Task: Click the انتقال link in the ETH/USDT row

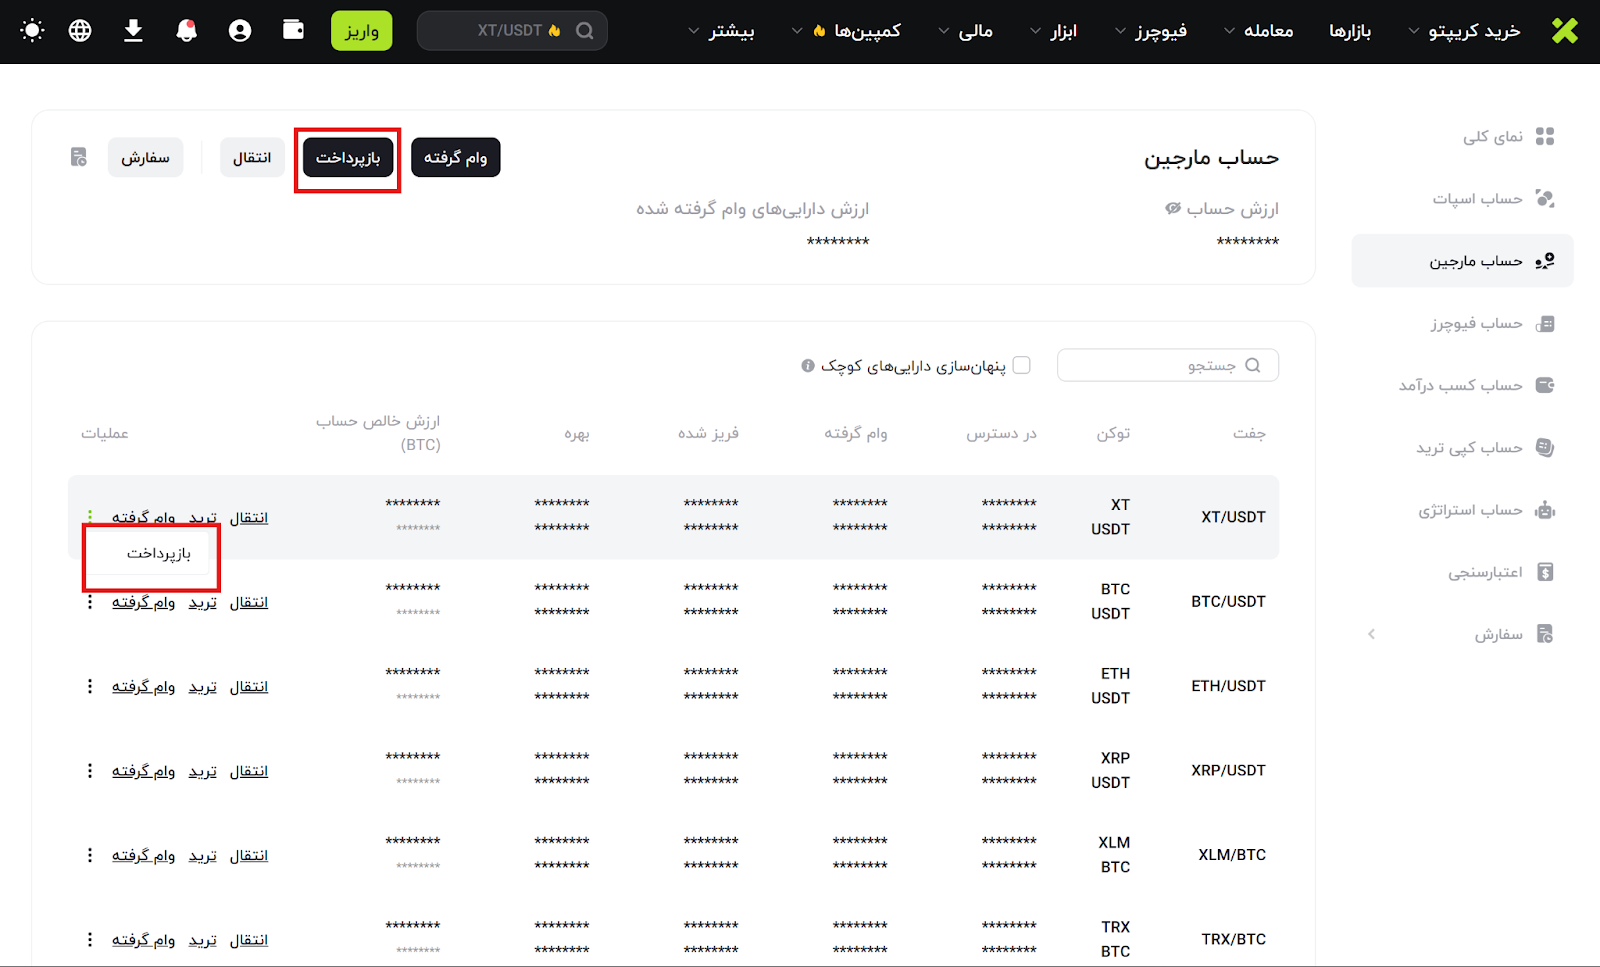Action: pos(249,687)
